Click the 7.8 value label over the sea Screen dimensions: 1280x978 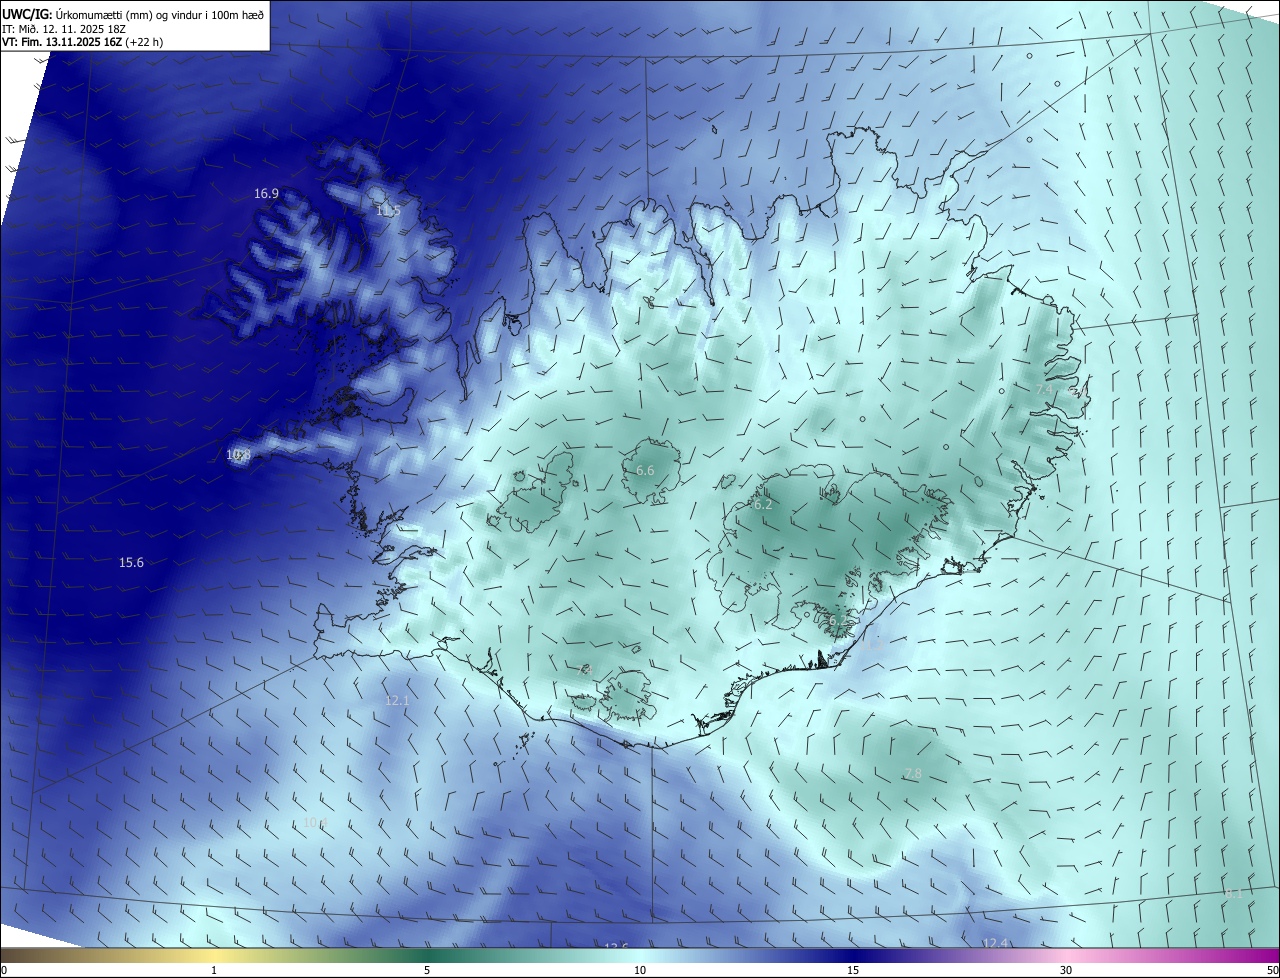pyautogui.click(x=912, y=774)
